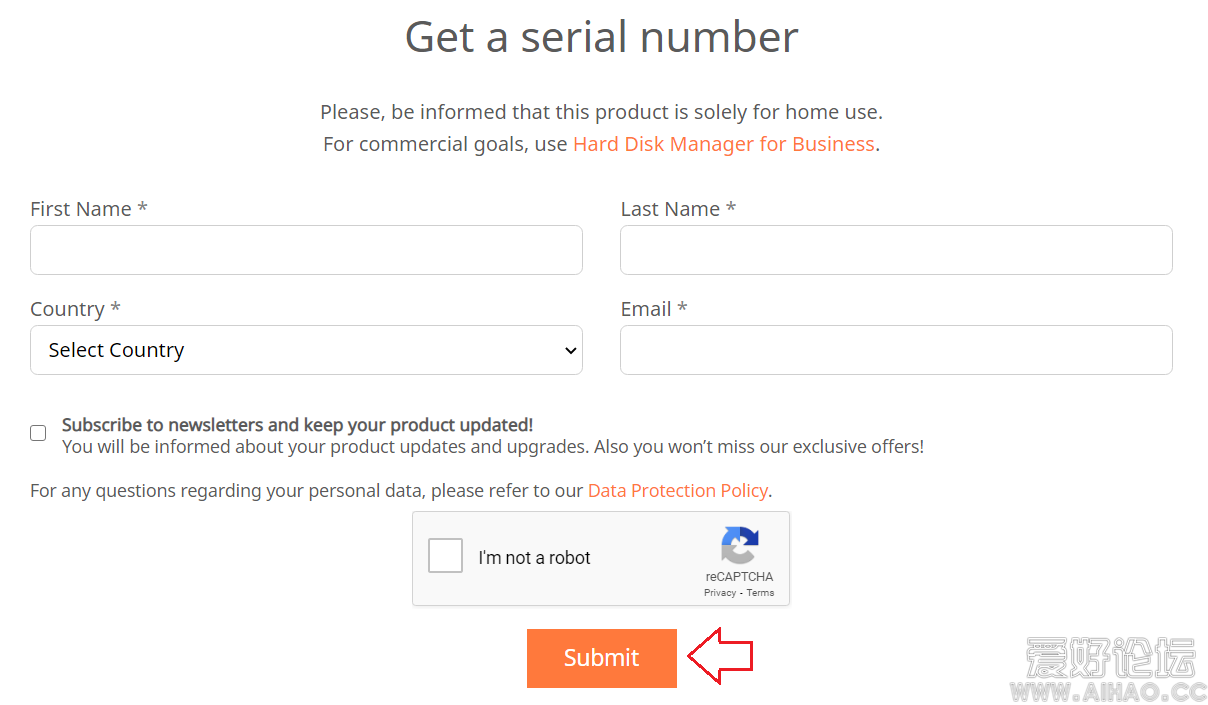The width and height of the screenshot is (1208, 705).
Task: Tick the newsletter subscription checkbox
Action: pyautogui.click(x=38, y=433)
